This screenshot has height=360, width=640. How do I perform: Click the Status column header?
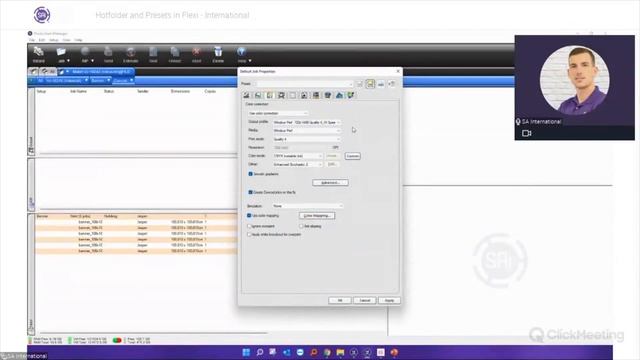[x=109, y=91]
